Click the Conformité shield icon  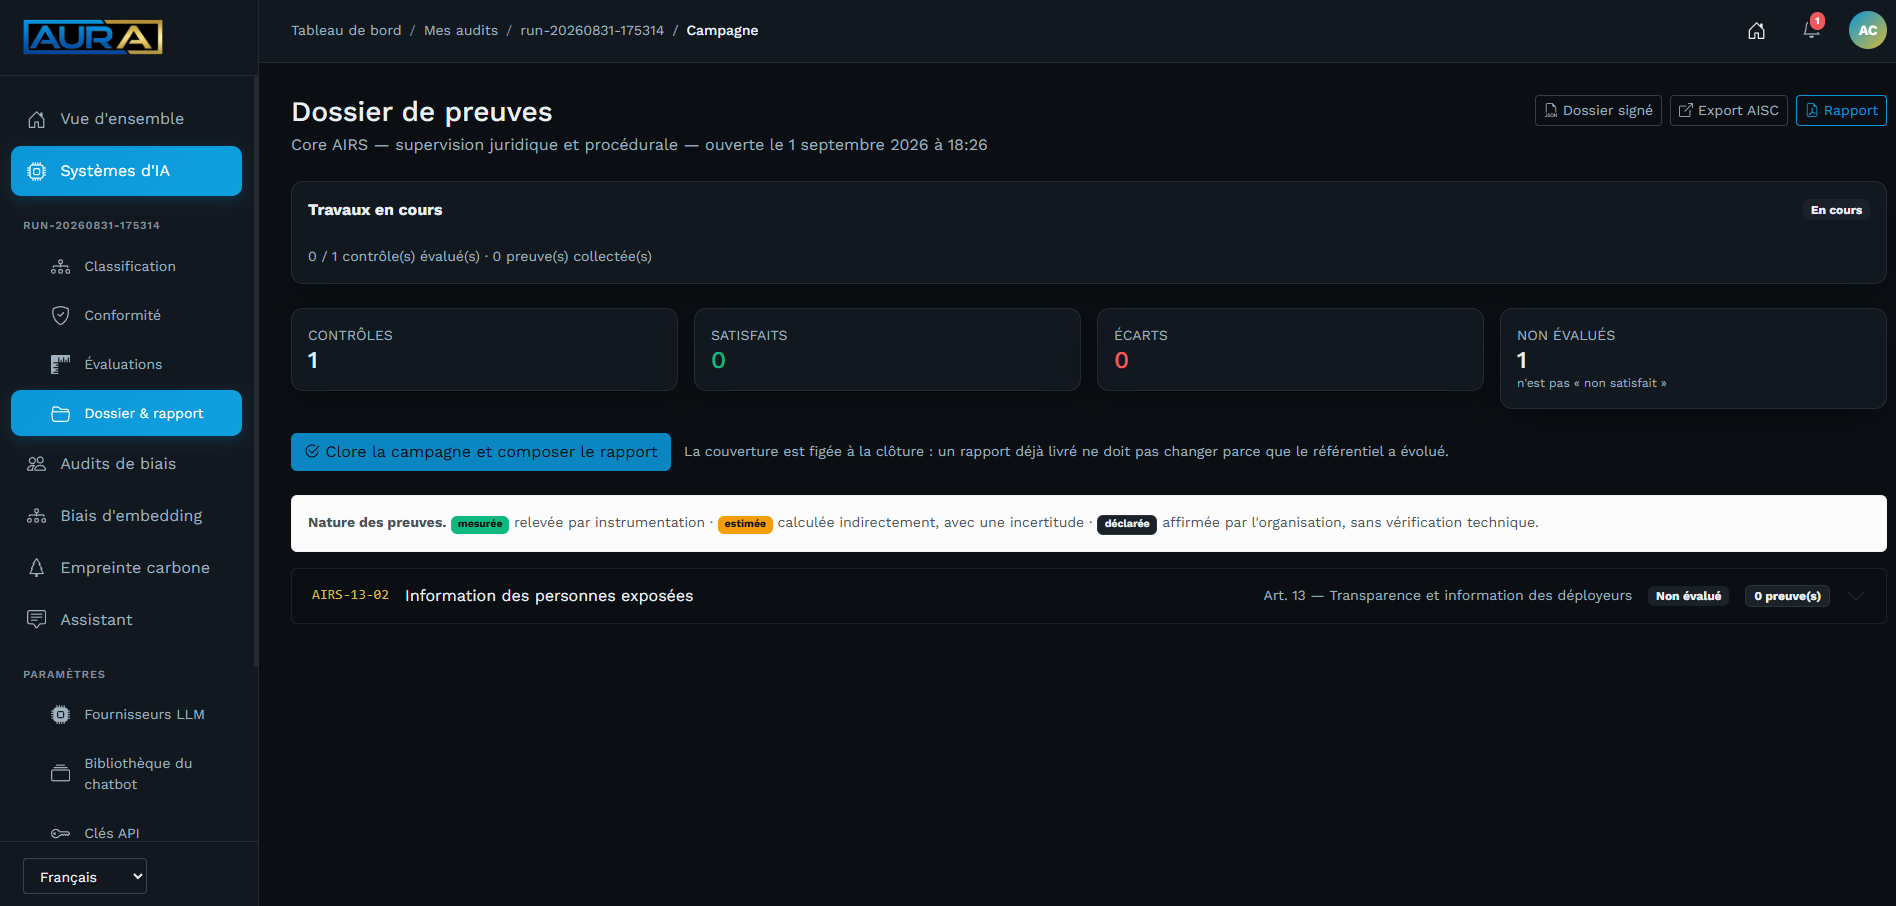click(61, 316)
